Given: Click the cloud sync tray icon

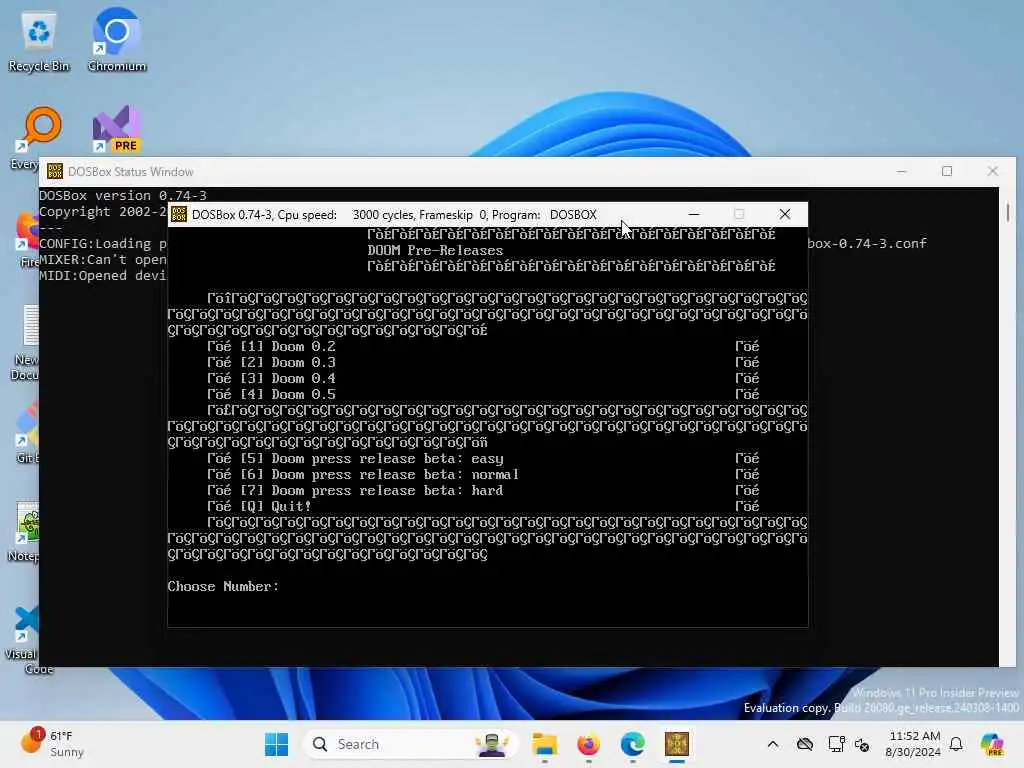Looking at the screenshot, I should click(805, 744).
